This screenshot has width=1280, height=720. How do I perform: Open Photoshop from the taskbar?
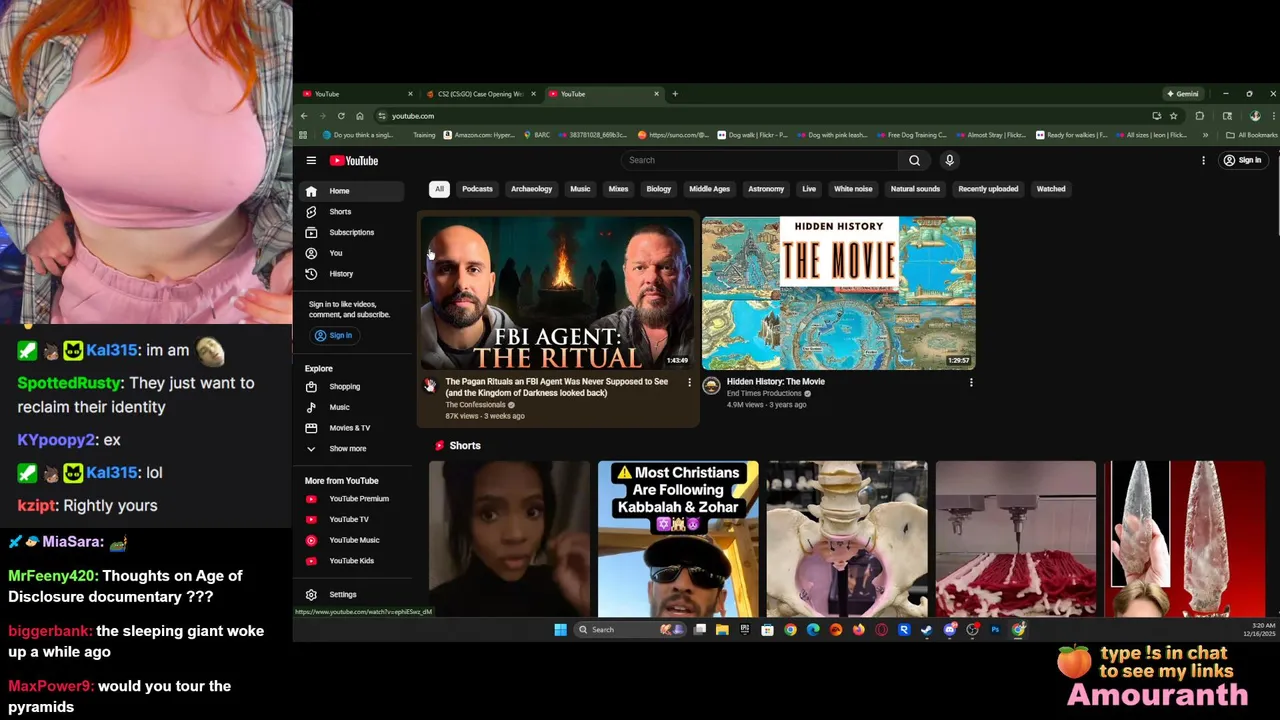[995, 630]
